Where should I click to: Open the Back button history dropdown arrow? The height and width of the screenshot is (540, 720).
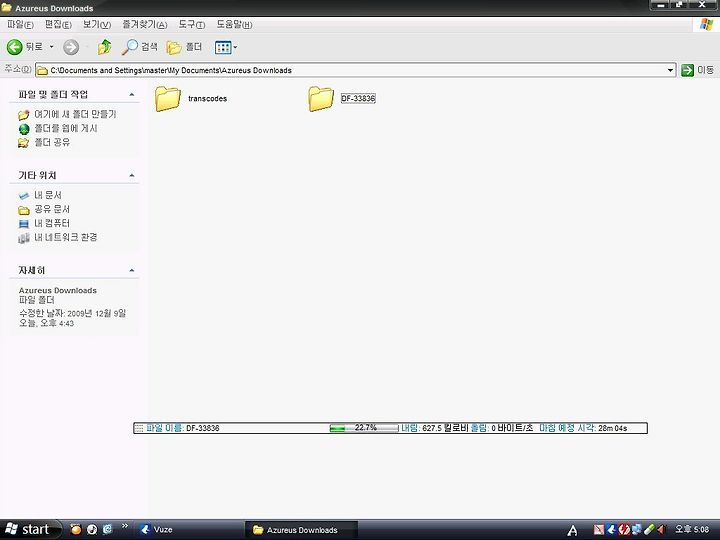tap(51, 47)
